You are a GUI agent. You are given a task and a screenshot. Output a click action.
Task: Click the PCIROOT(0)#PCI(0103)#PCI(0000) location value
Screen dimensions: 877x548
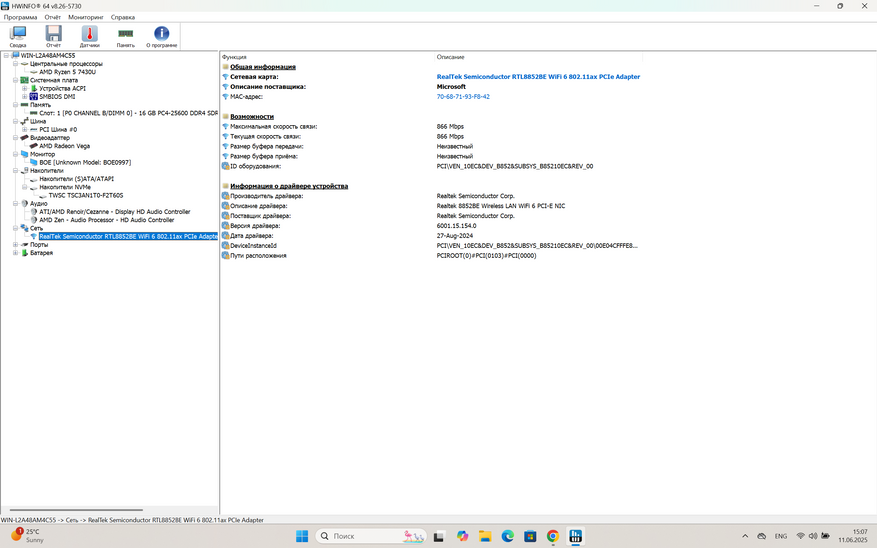[487, 256]
